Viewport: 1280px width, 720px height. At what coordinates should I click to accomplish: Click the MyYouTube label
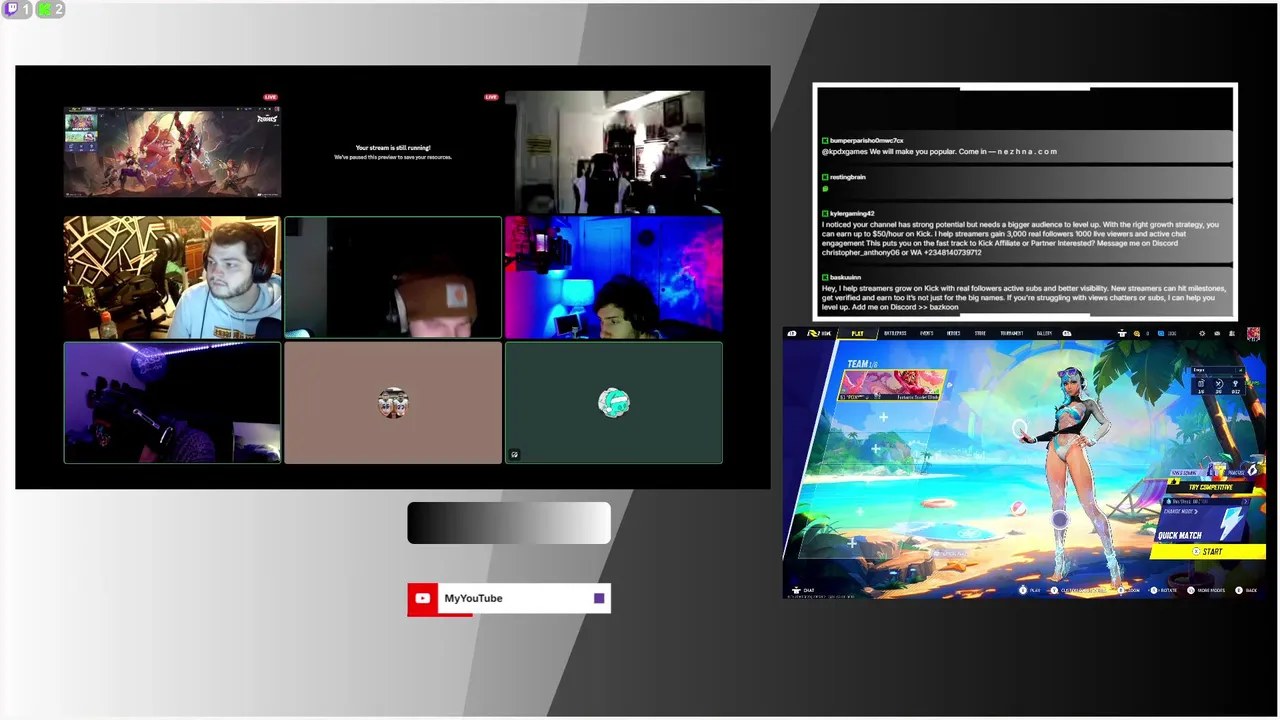point(473,598)
